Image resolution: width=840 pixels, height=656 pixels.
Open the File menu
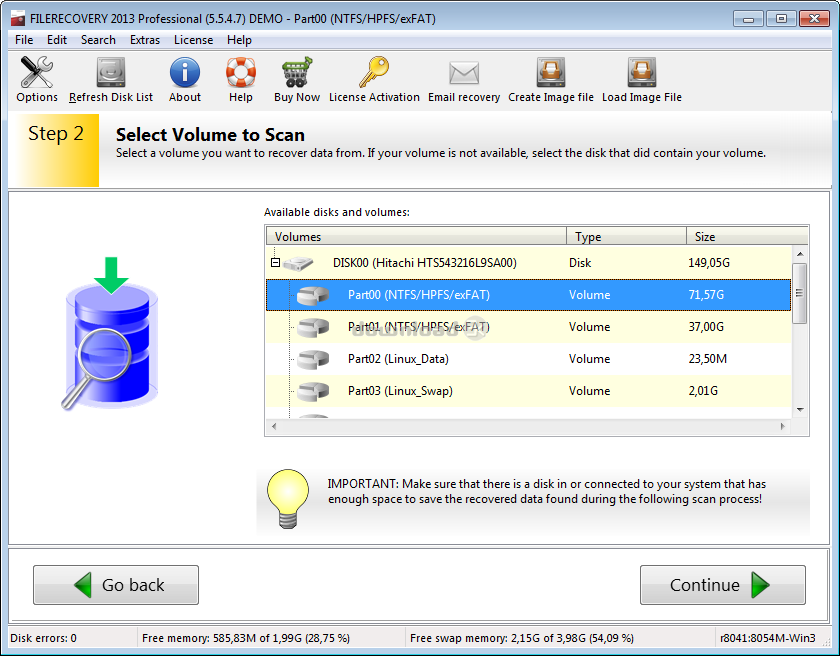click(24, 40)
